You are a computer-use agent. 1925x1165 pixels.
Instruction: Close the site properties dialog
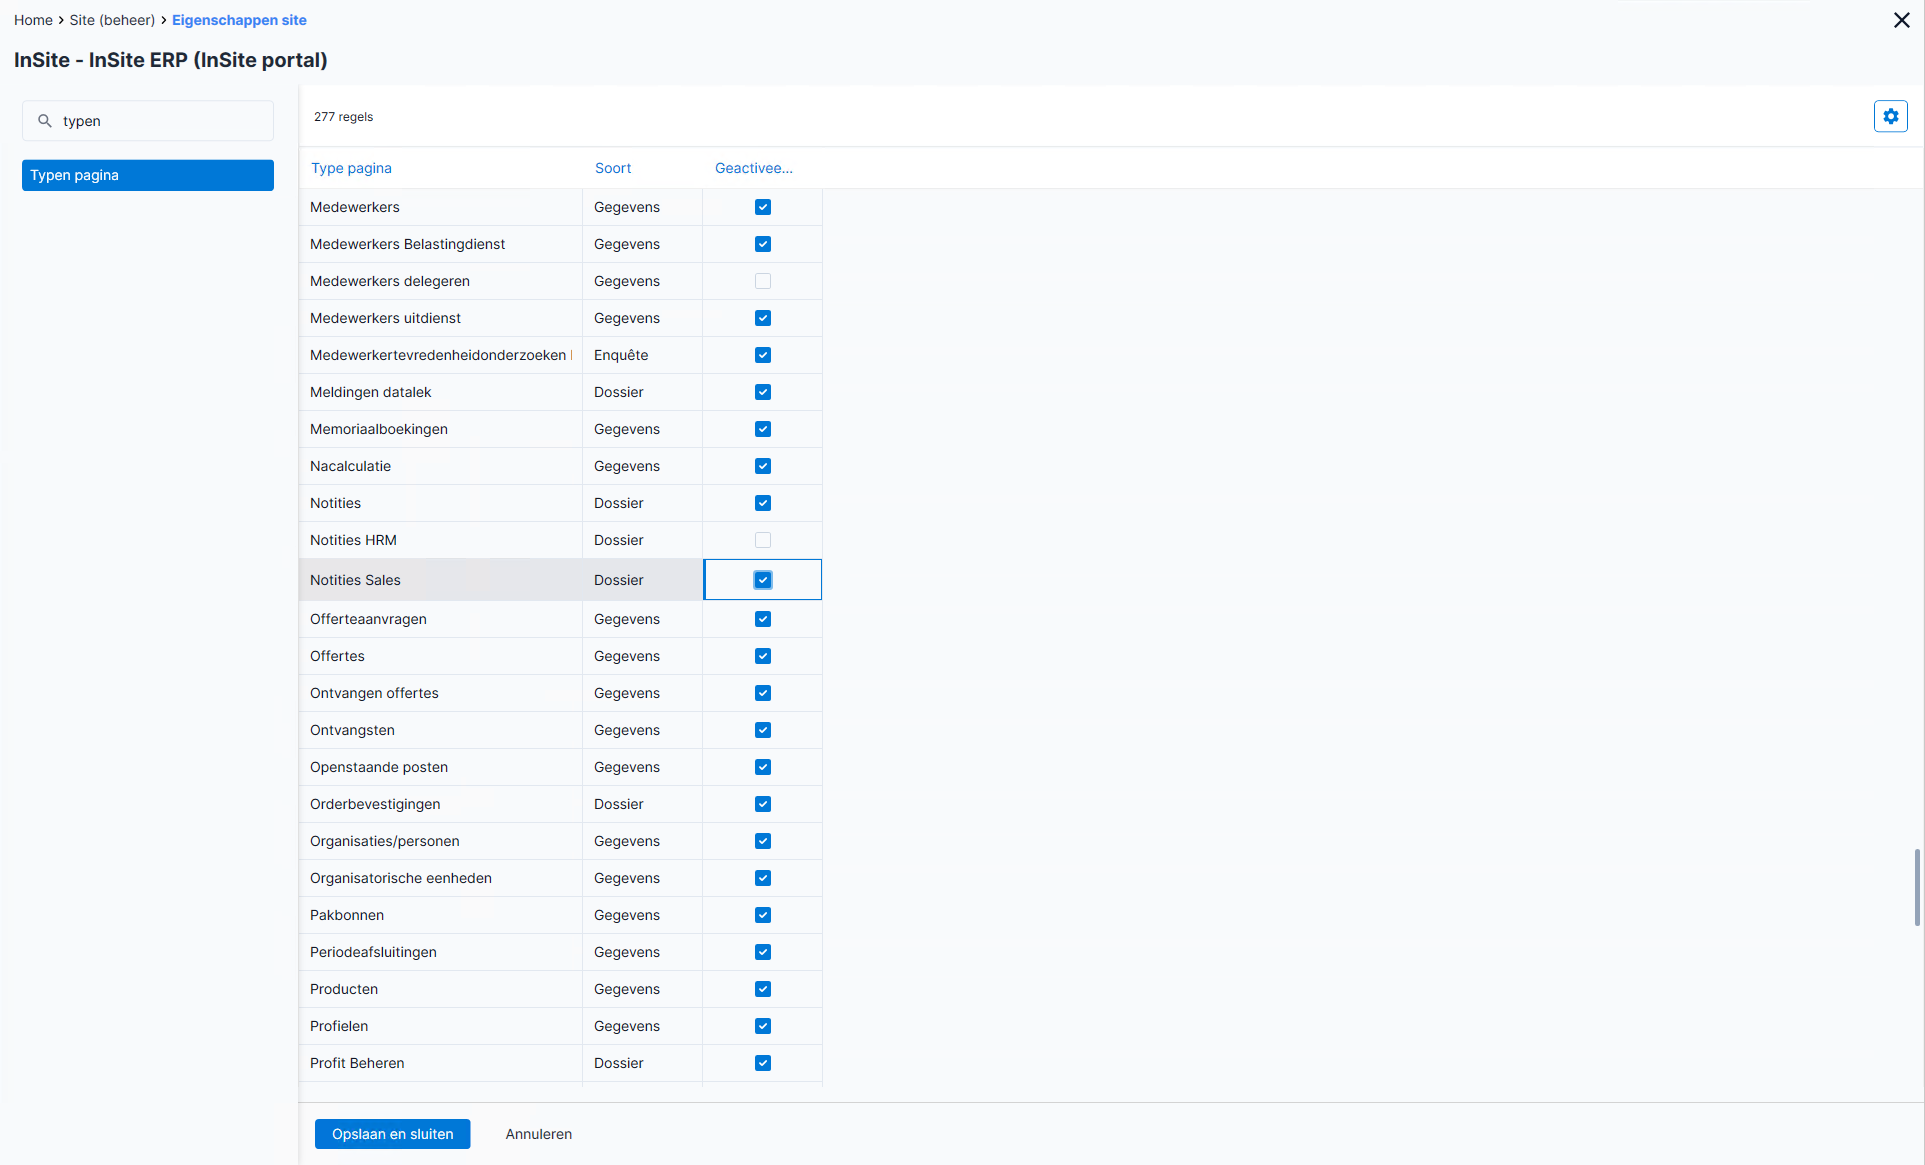click(x=1901, y=20)
